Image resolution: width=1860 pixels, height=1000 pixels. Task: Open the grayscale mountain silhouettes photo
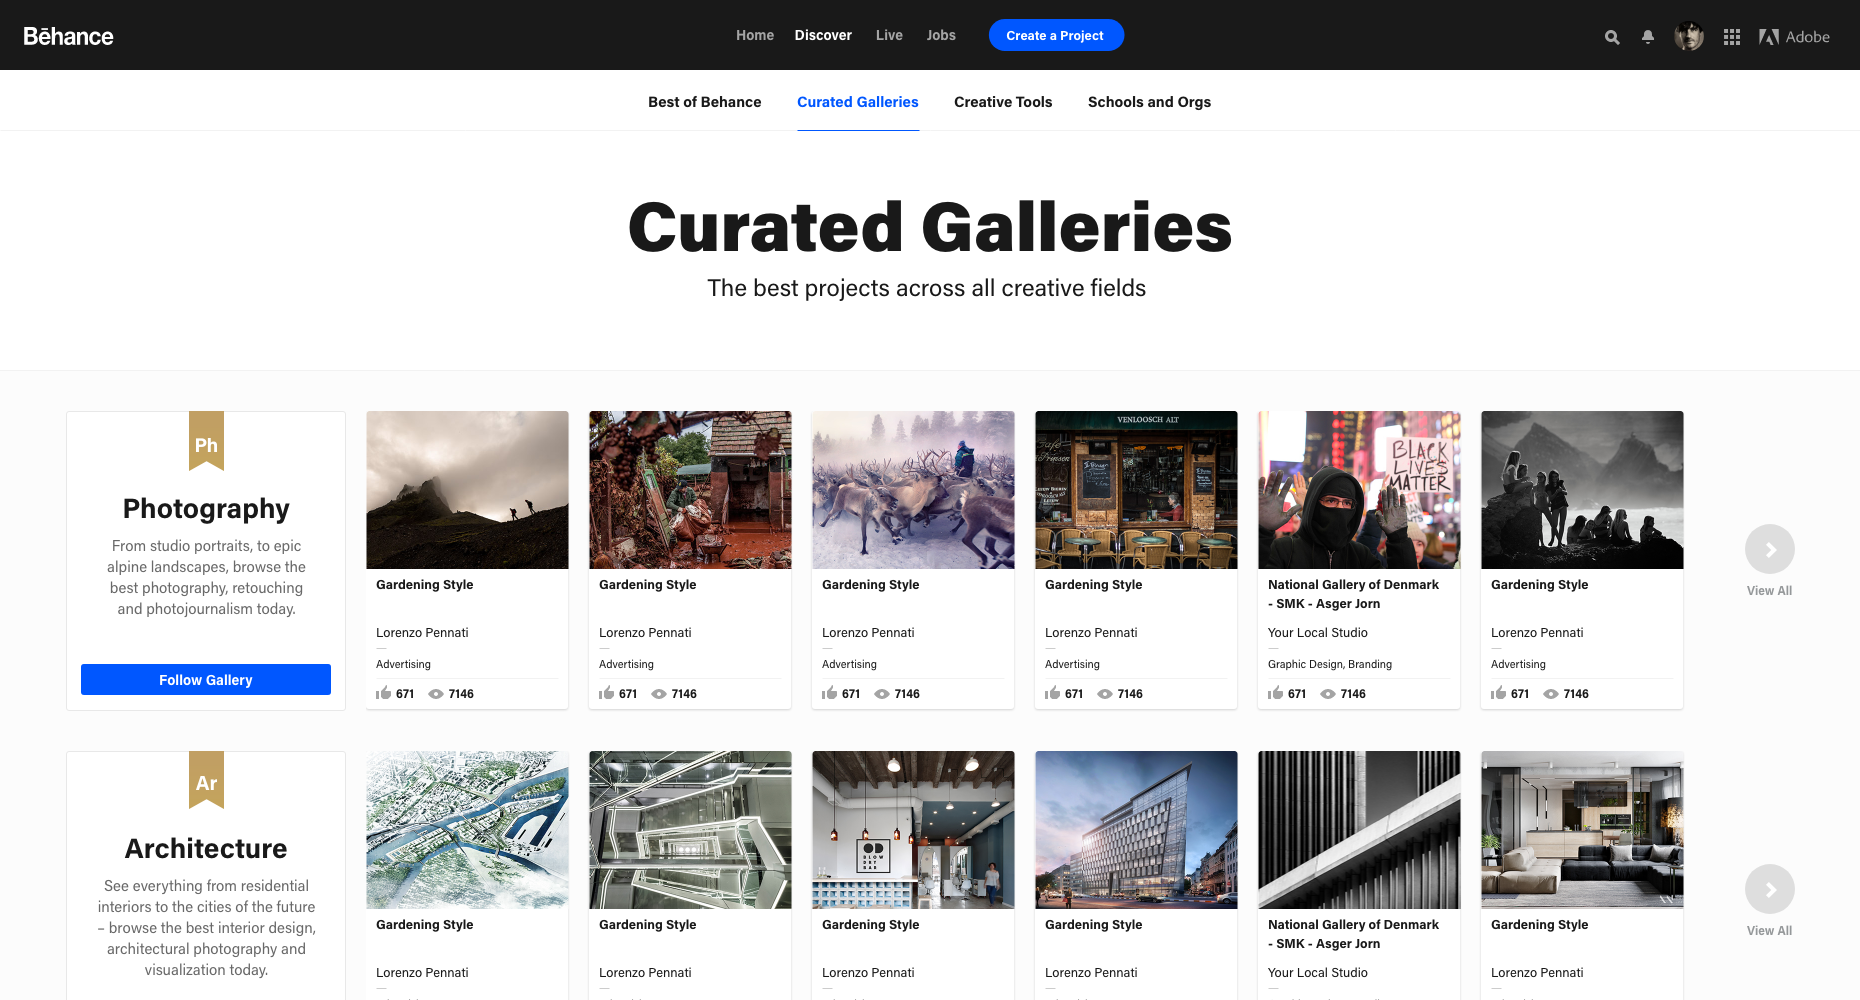(x=1582, y=490)
